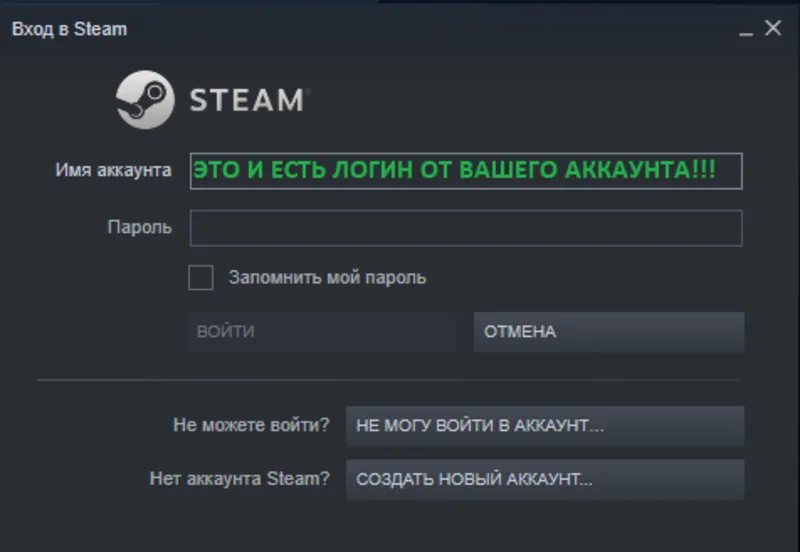Click the STEAM wordmark next to the logo
This screenshot has height=552, width=800.
click(x=248, y=100)
